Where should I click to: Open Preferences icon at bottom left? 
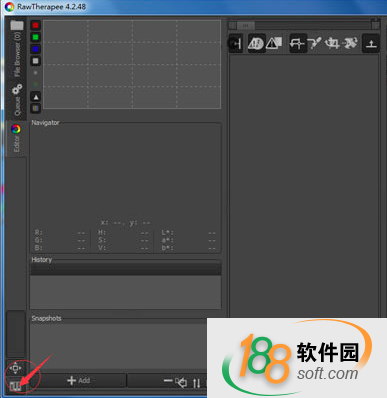pyautogui.click(x=15, y=386)
